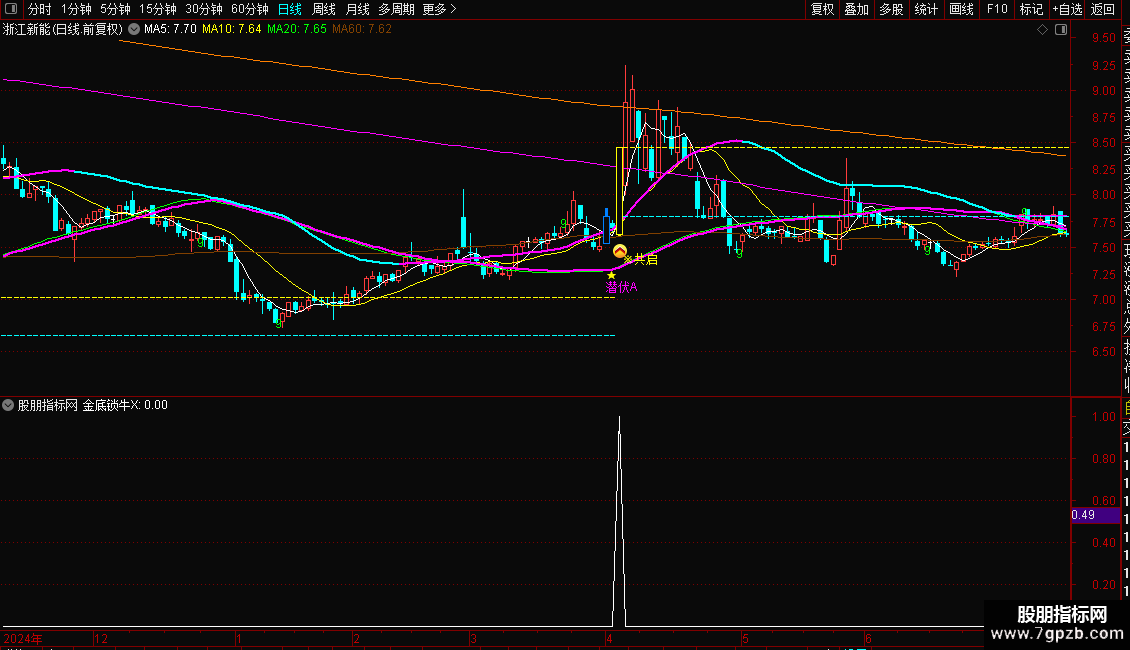Screen dimensions: 1130x650
Task: Click the month 12 date axis marker
Action: tap(101, 638)
